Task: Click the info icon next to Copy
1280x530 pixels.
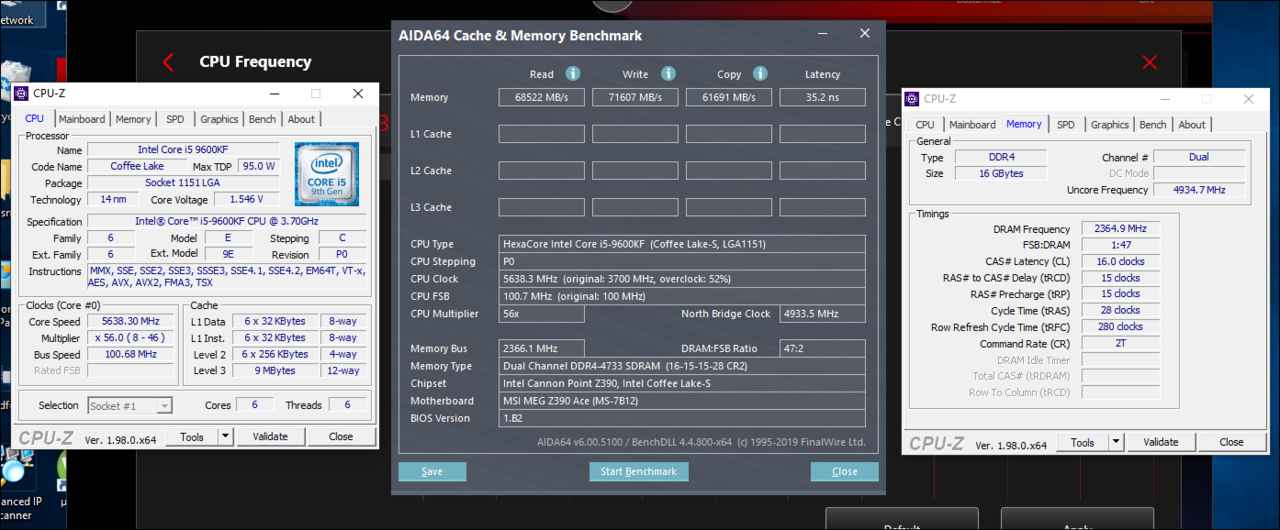Action: [x=760, y=74]
